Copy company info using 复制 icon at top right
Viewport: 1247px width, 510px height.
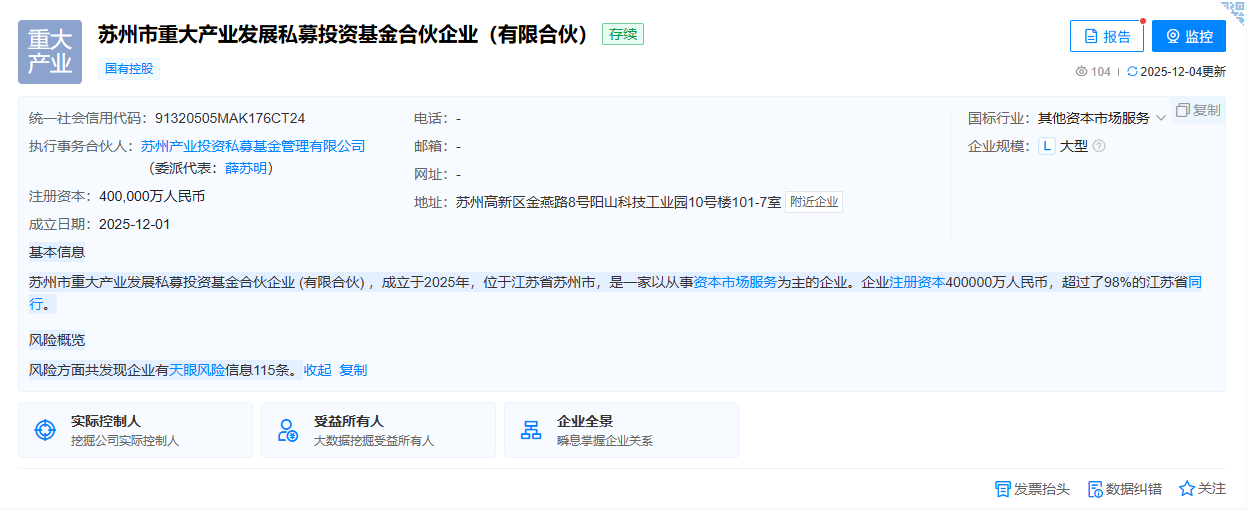pyautogui.click(x=1197, y=110)
